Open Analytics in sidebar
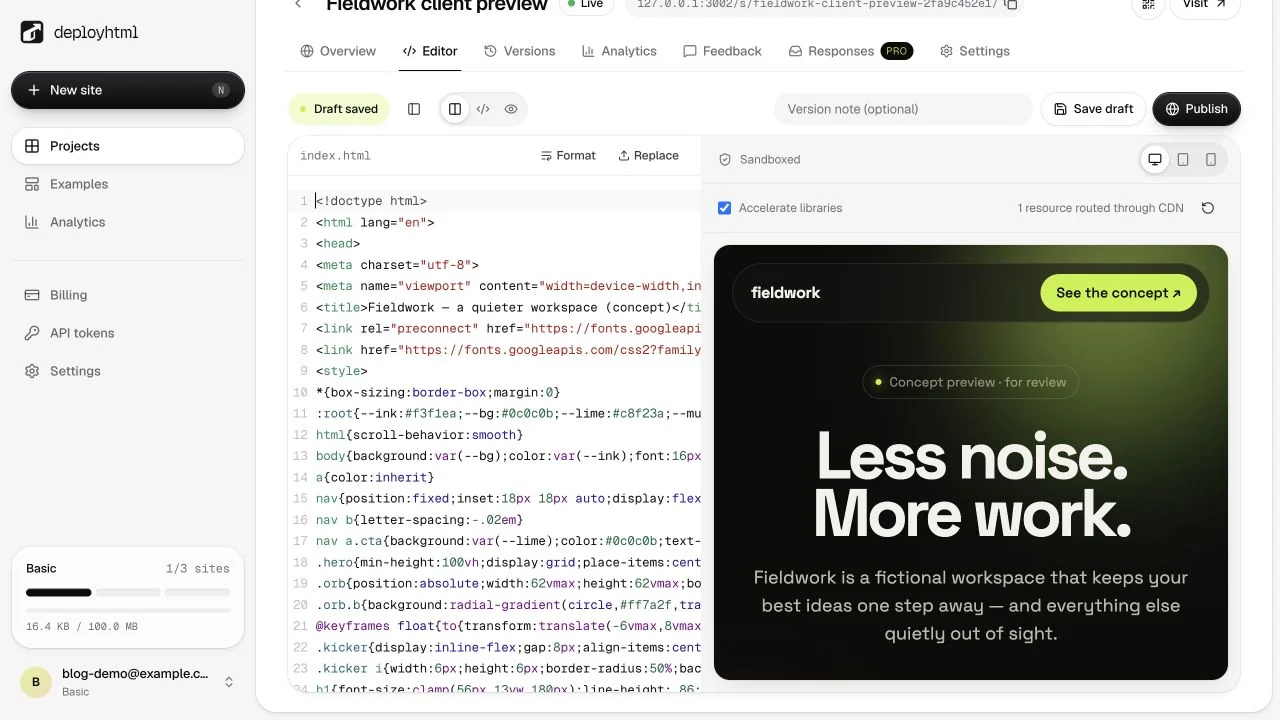 [x=128, y=222]
